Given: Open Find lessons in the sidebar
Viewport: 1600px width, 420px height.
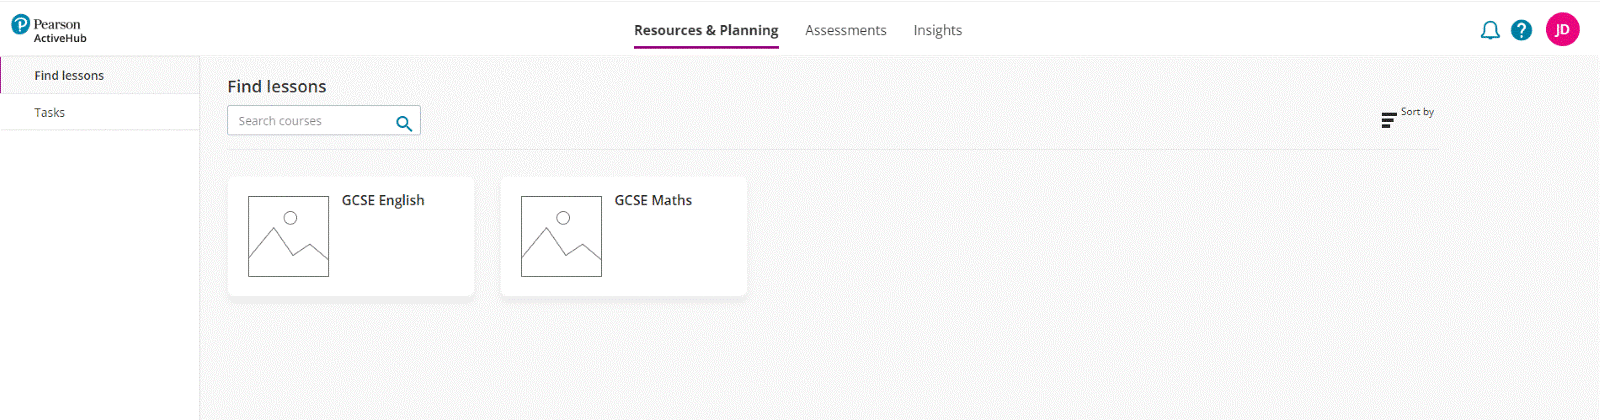Looking at the screenshot, I should [x=69, y=75].
